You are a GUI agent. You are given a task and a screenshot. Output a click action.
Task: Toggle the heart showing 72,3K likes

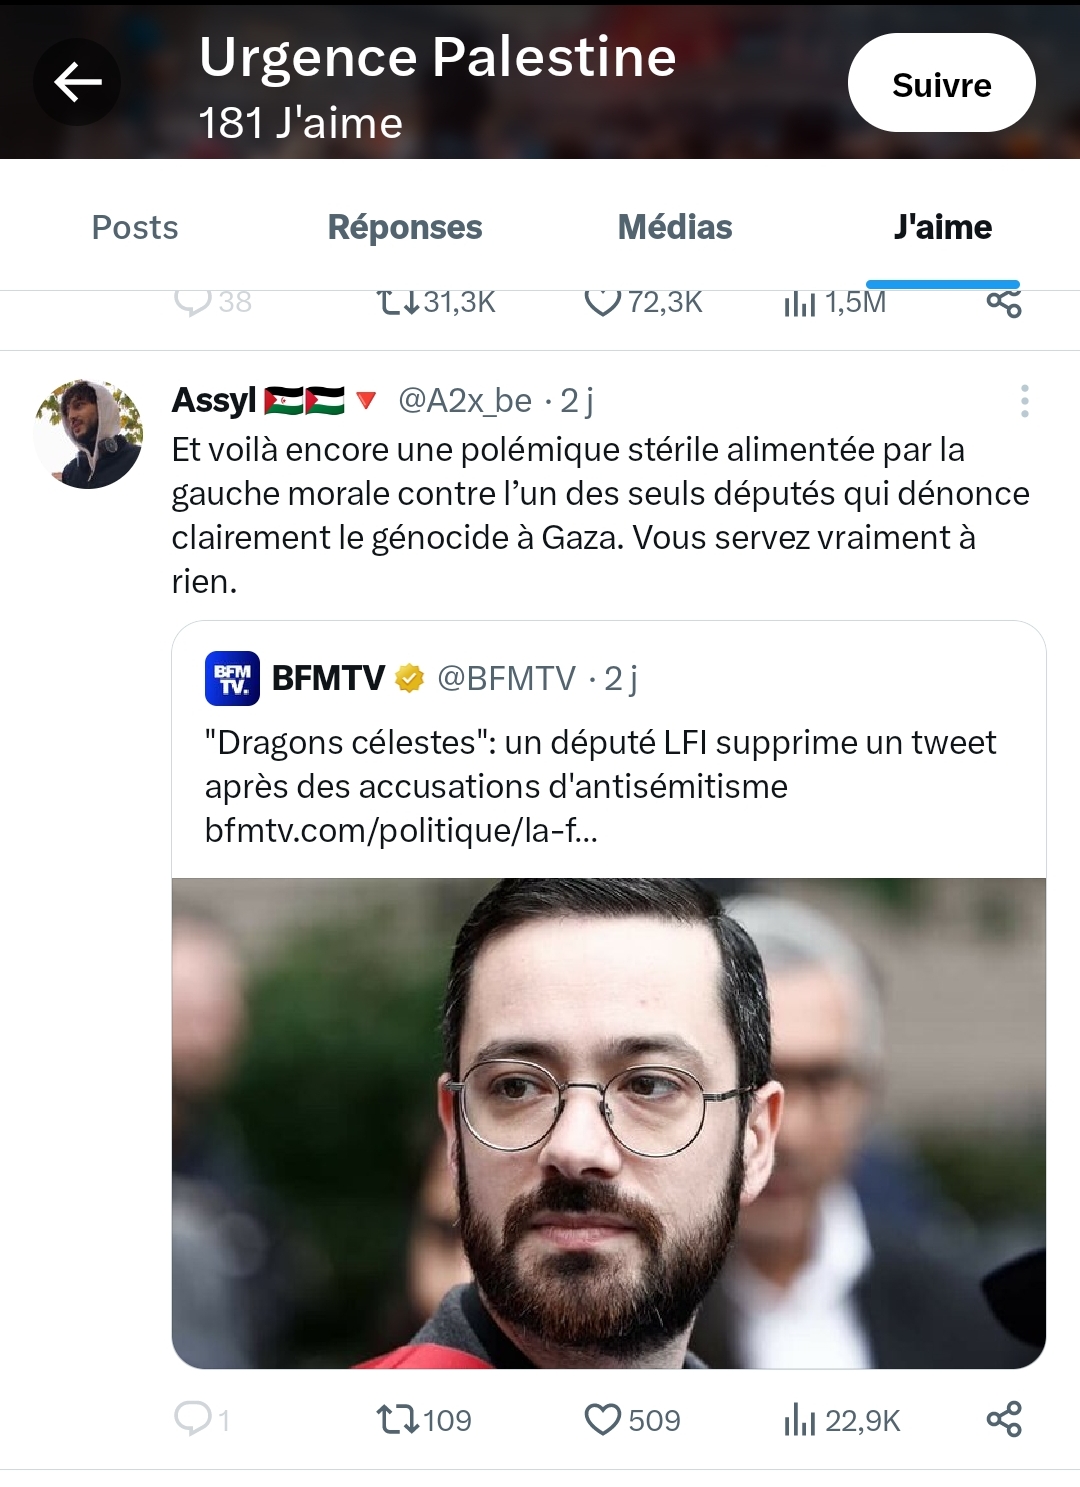tap(602, 302)
